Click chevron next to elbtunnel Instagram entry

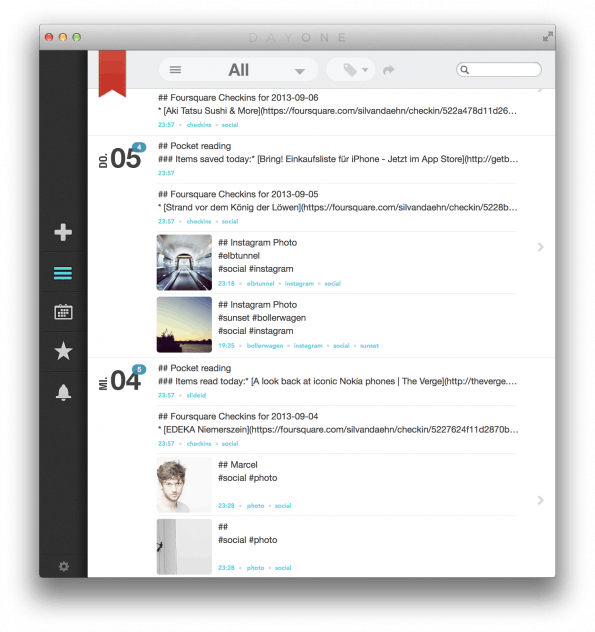point(541,247)
